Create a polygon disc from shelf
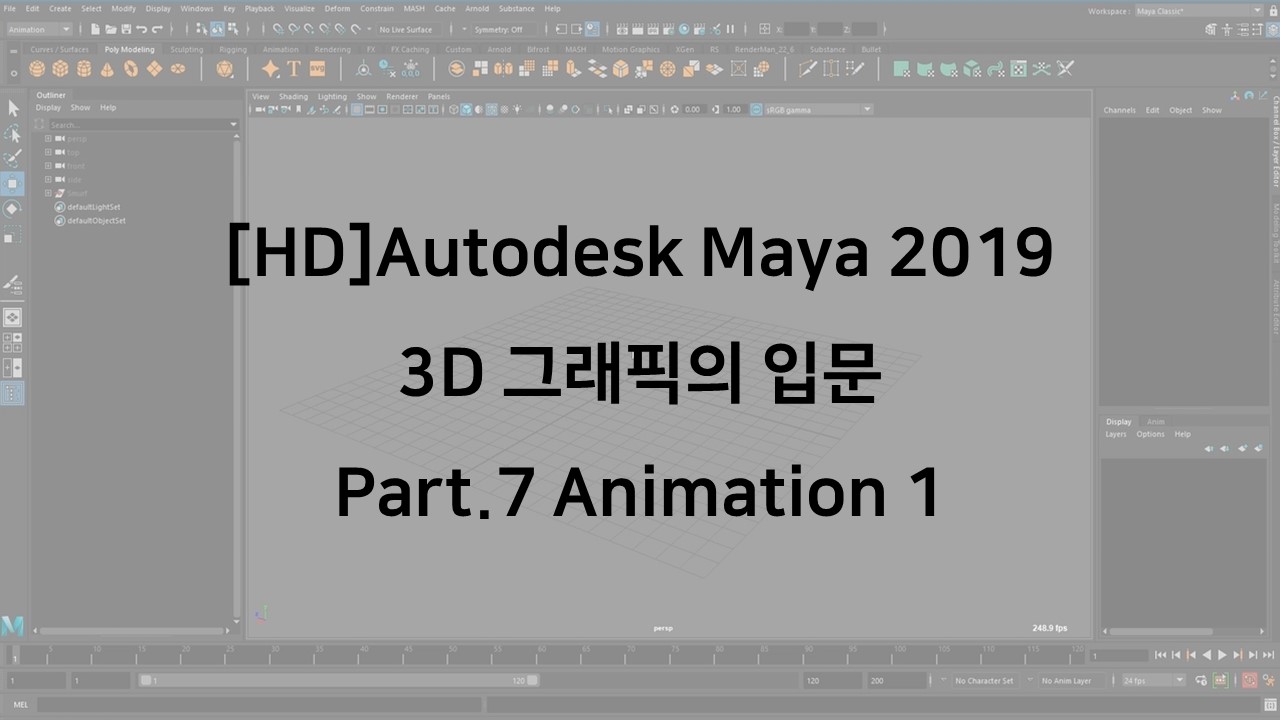Viewport: 1280px width, 720px height. pos(178,69)
